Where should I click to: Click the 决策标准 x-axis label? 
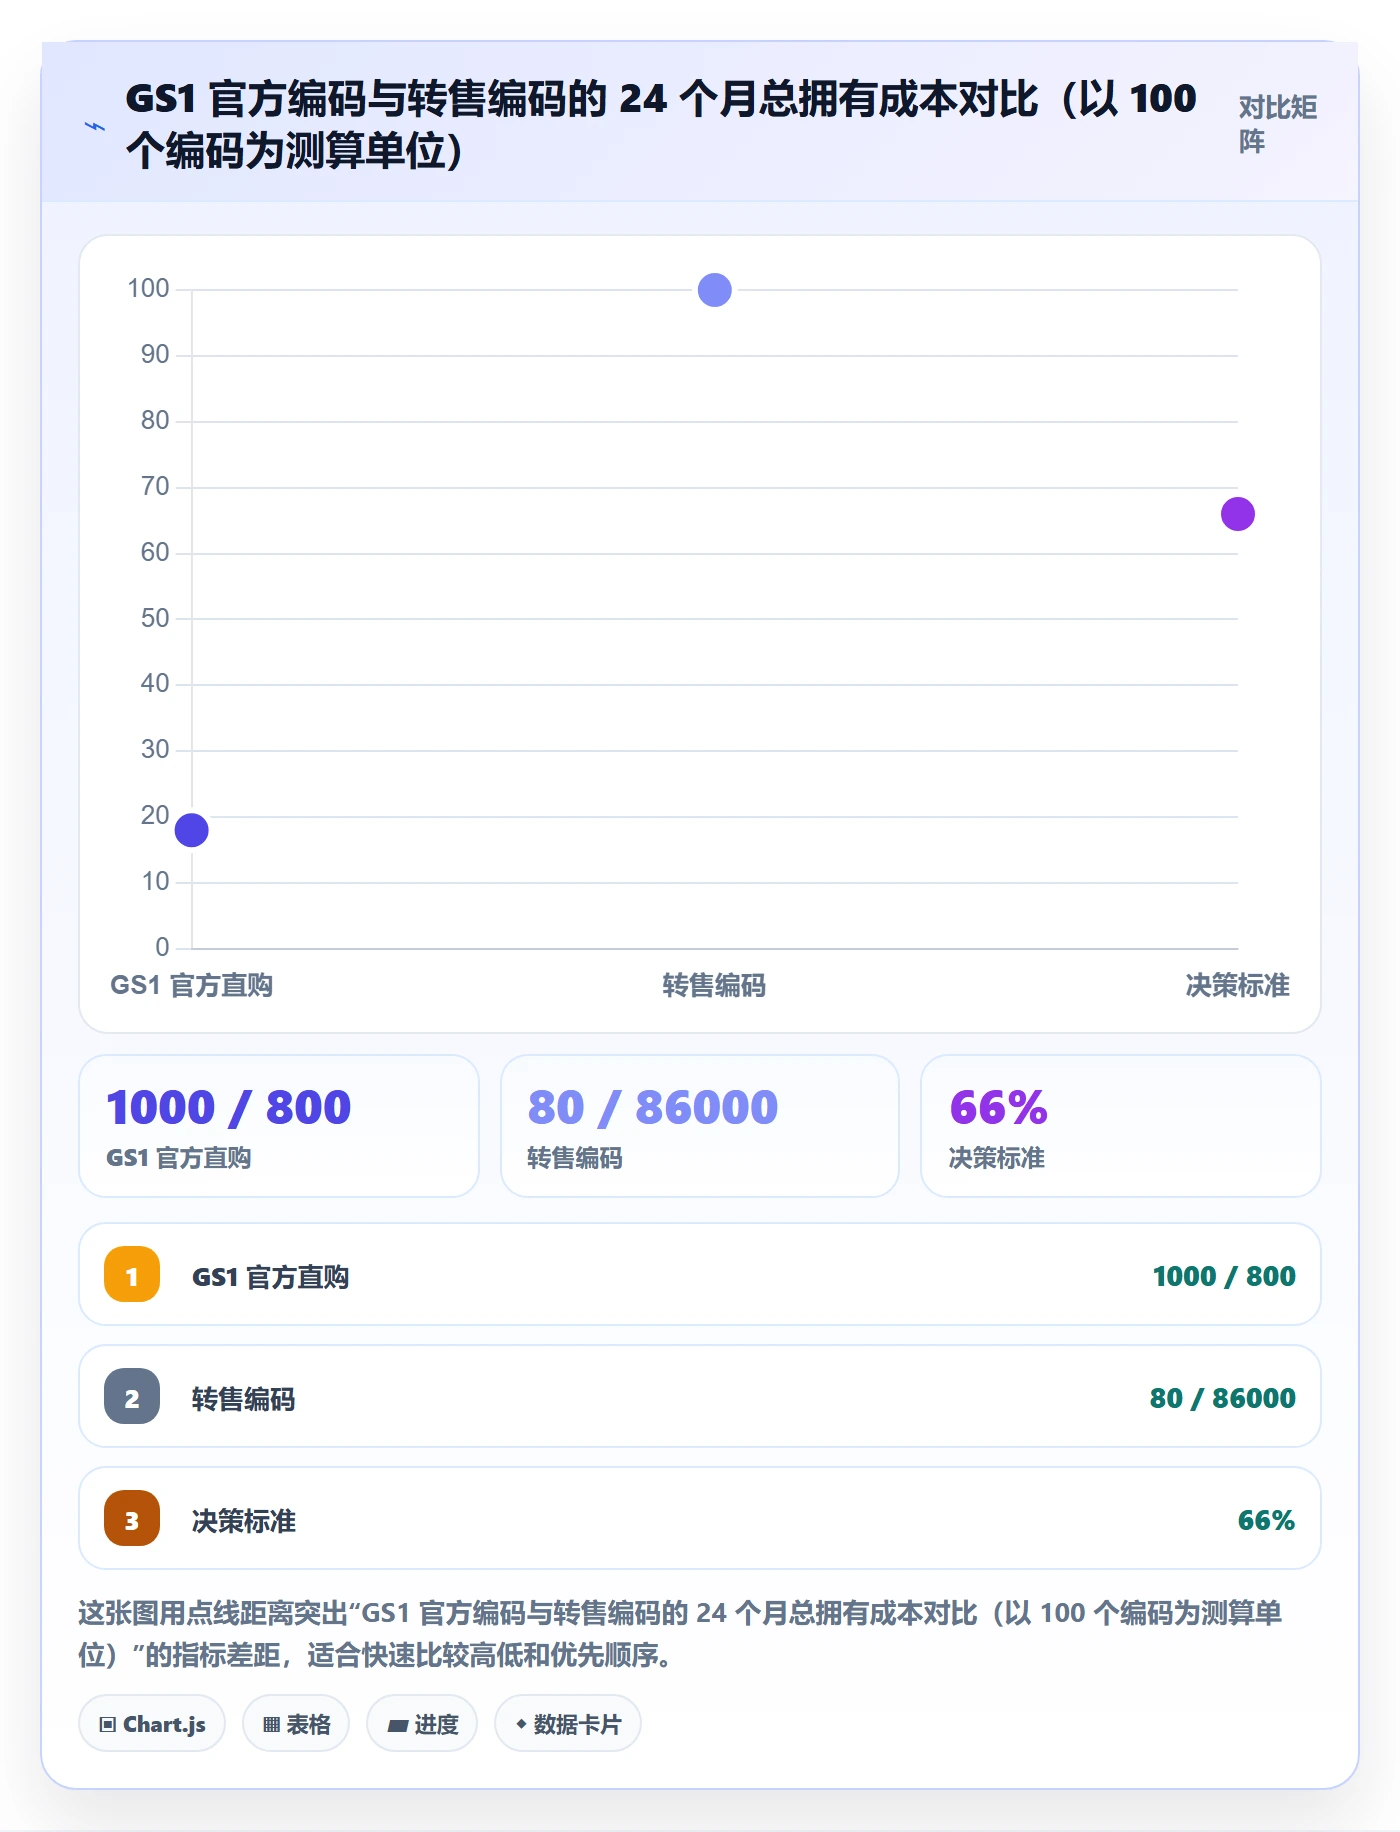(1238, 986)
